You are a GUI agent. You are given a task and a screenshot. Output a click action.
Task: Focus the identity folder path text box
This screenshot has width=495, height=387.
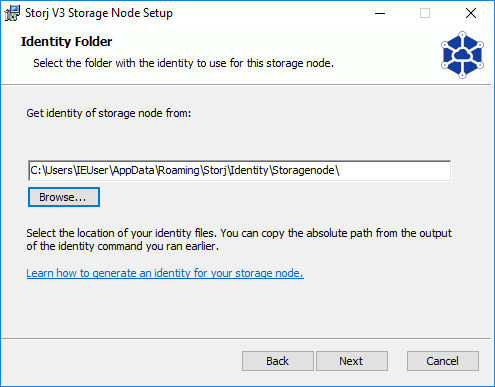coord(239,171)
